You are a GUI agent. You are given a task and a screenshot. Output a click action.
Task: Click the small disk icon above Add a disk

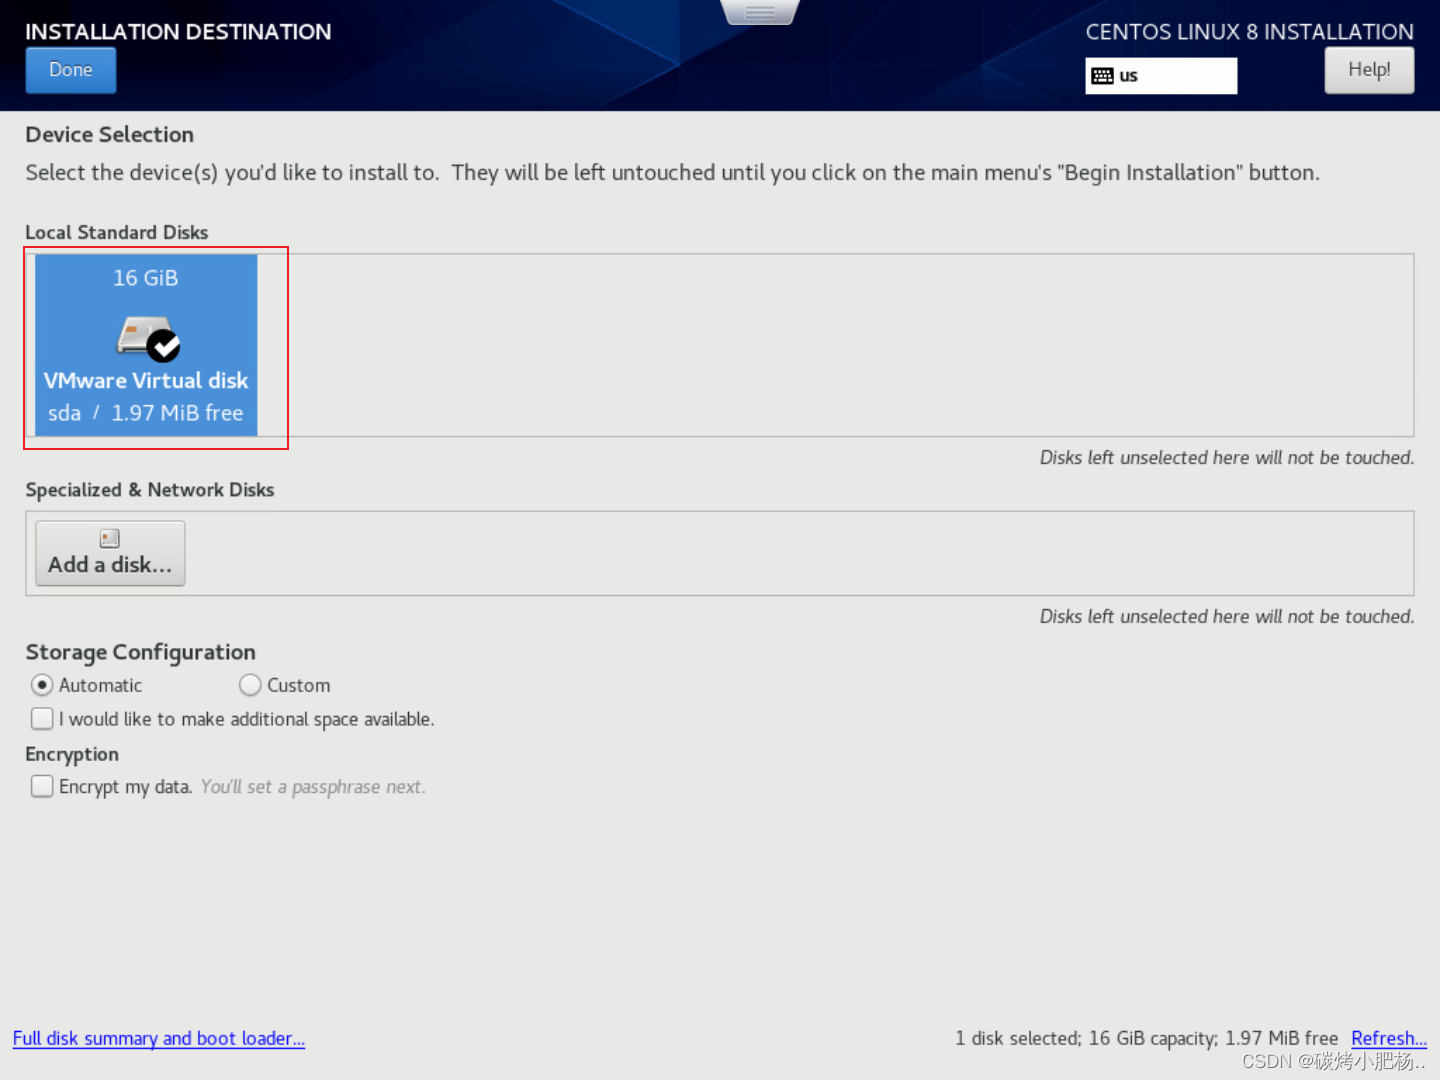coord(110,539)
